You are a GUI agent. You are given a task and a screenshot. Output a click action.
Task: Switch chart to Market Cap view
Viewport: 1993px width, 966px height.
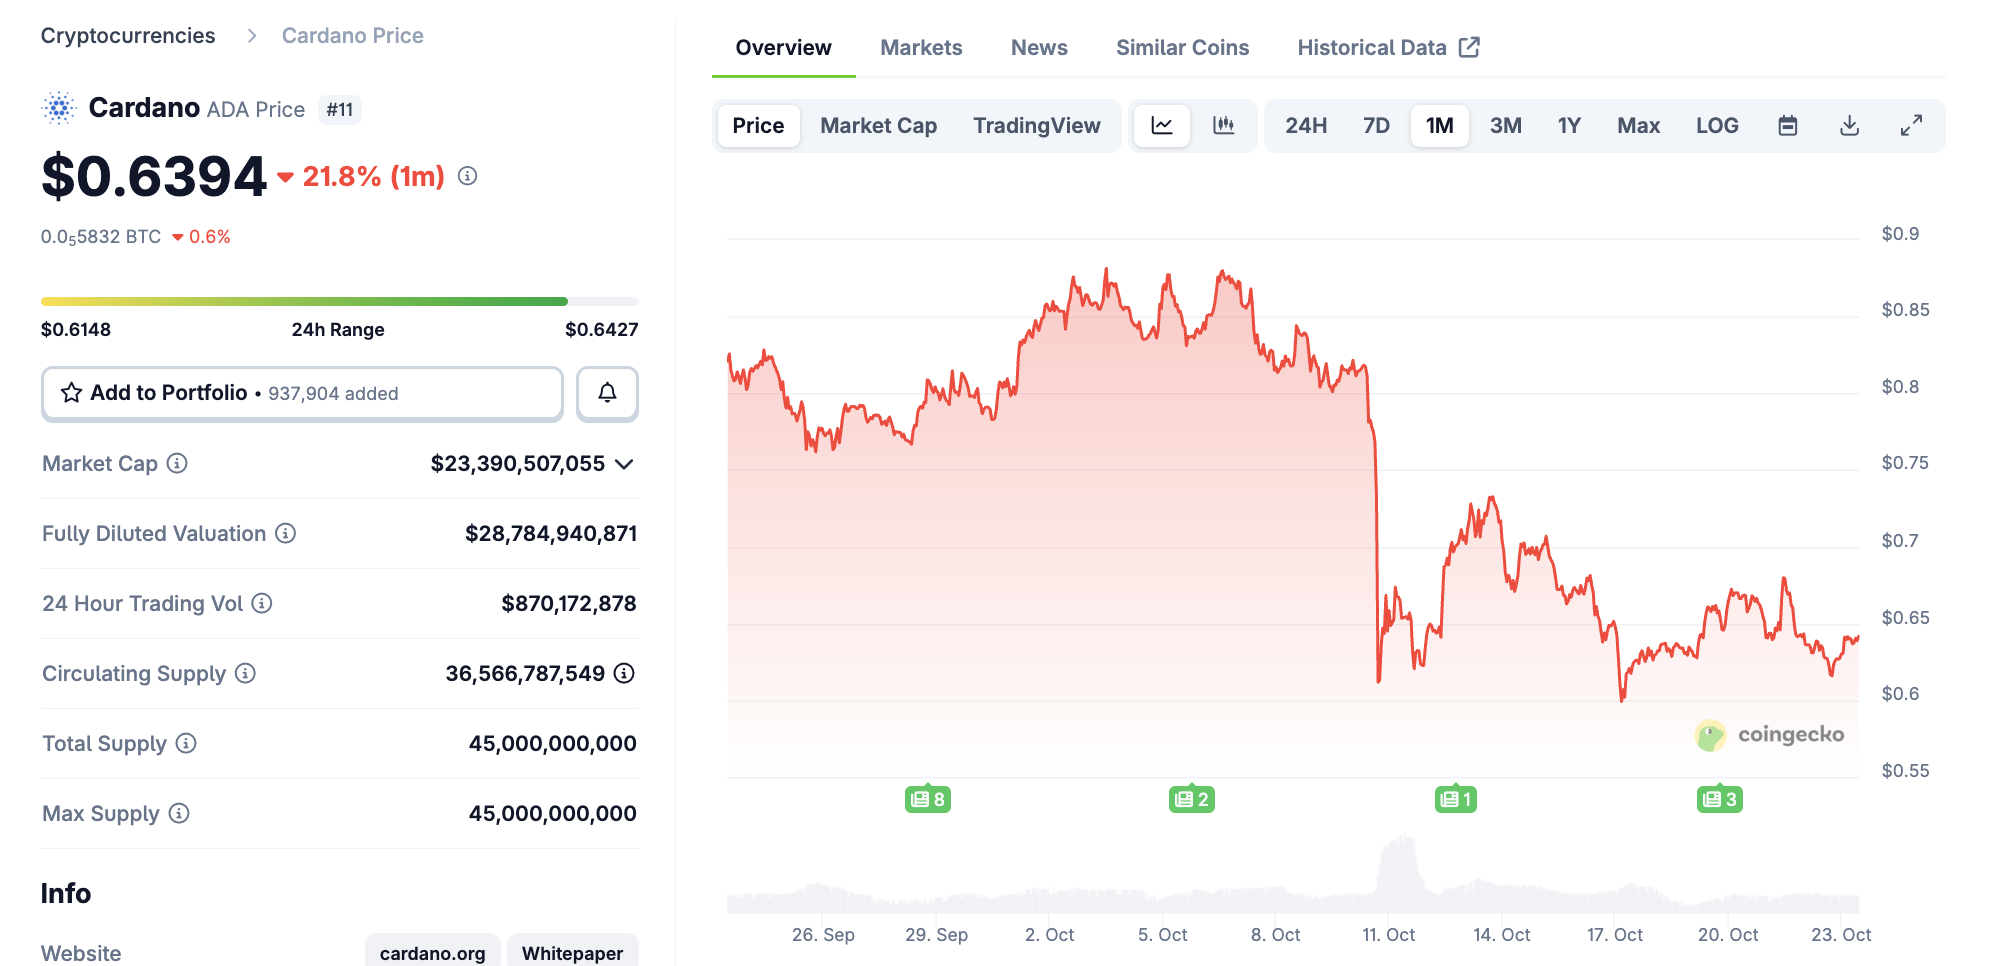point(877,125)
